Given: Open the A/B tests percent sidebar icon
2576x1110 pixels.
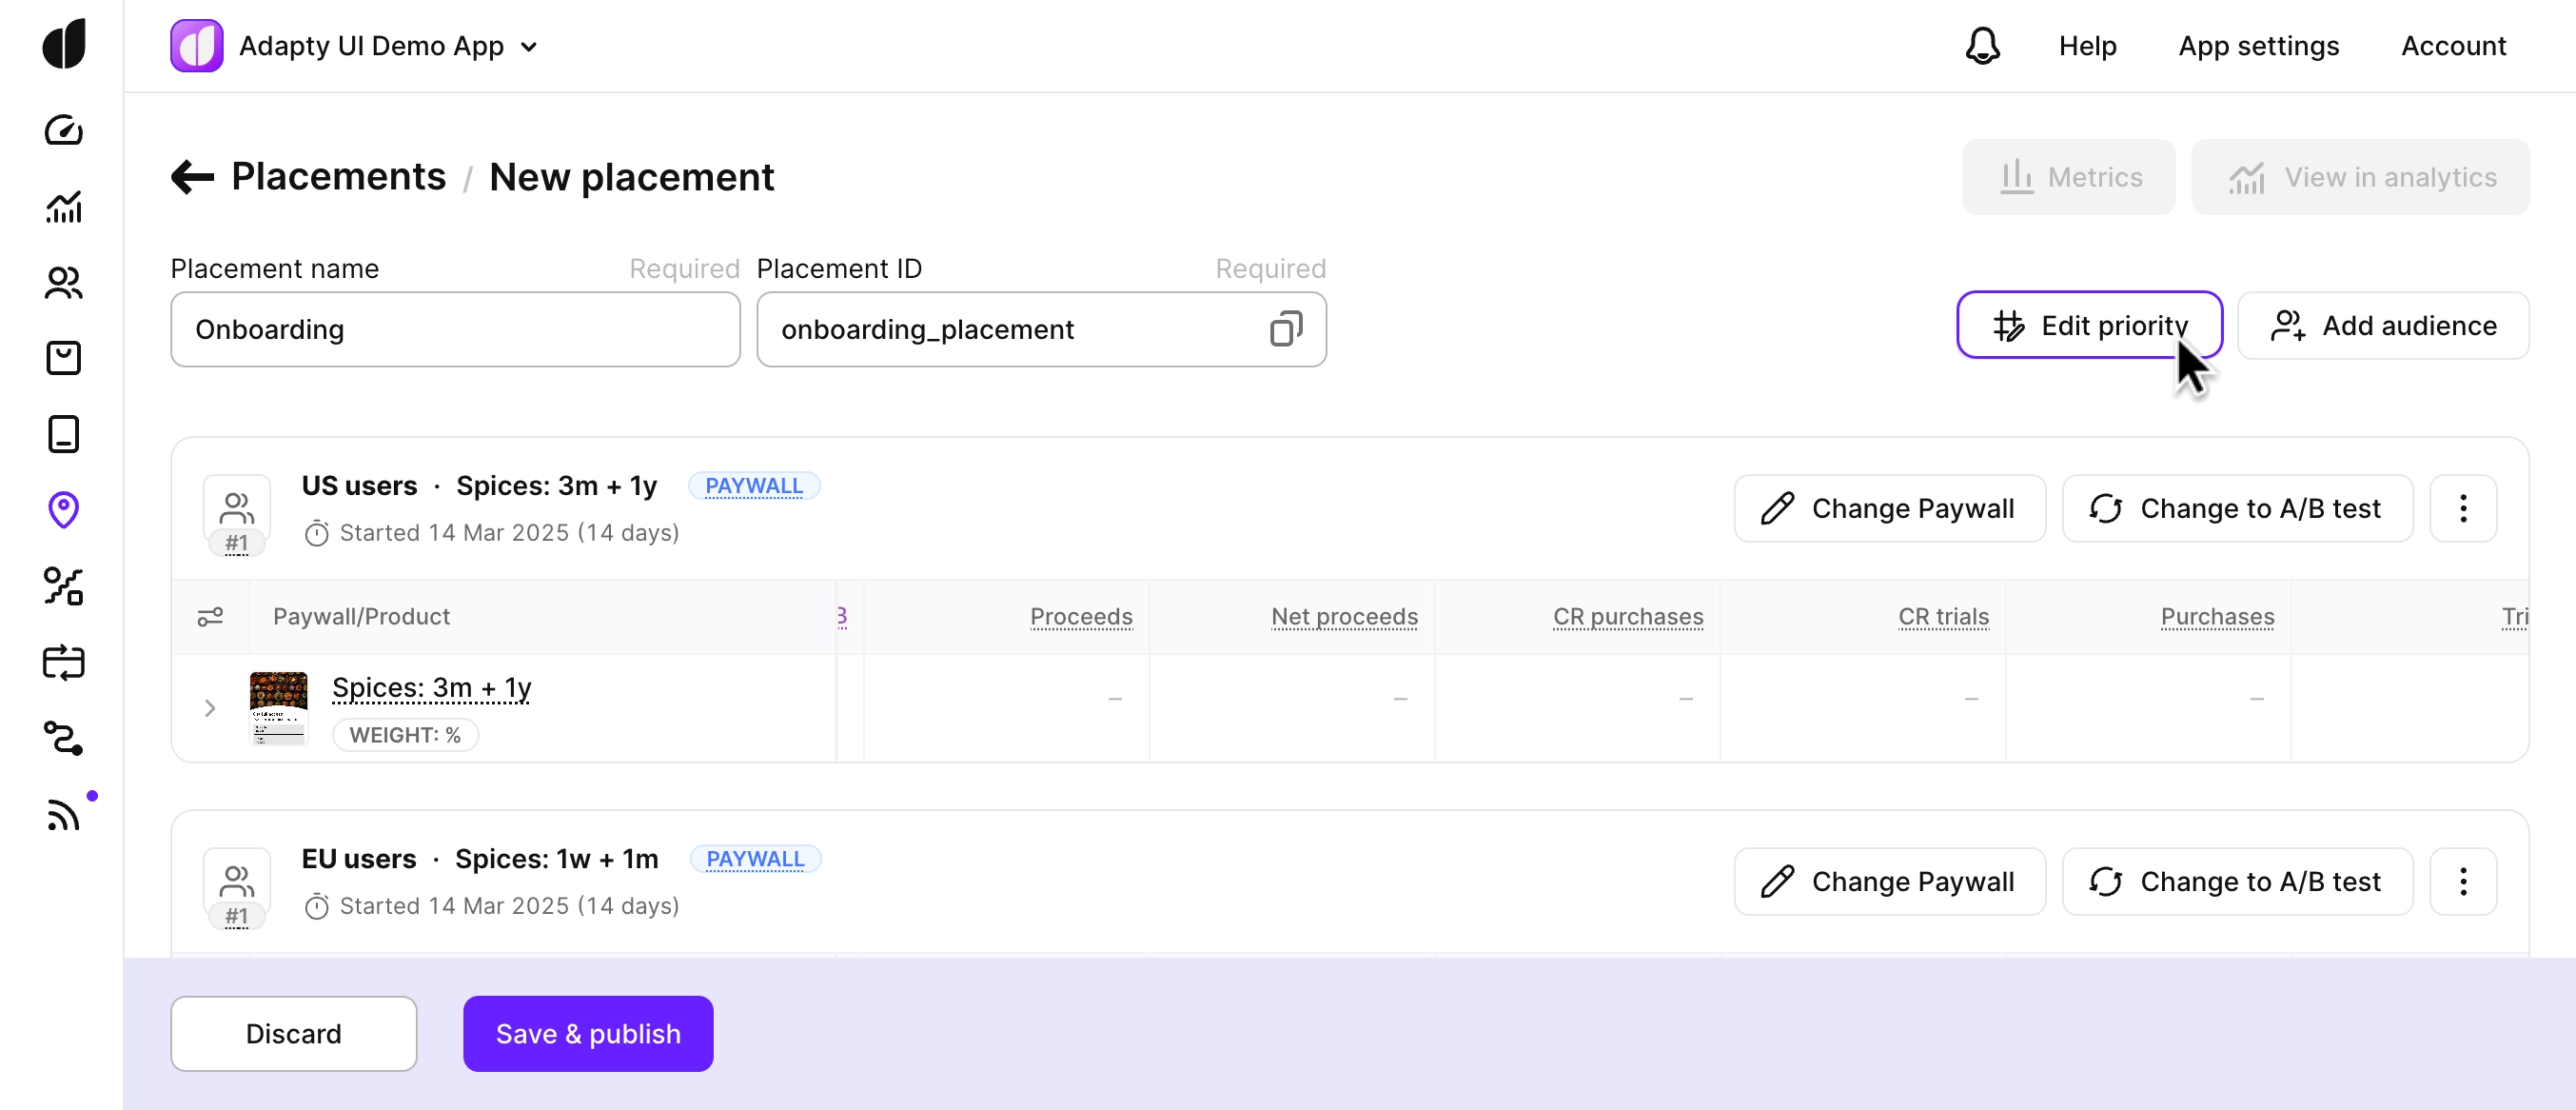Looking at the screenshot, I should click(63, 586).
